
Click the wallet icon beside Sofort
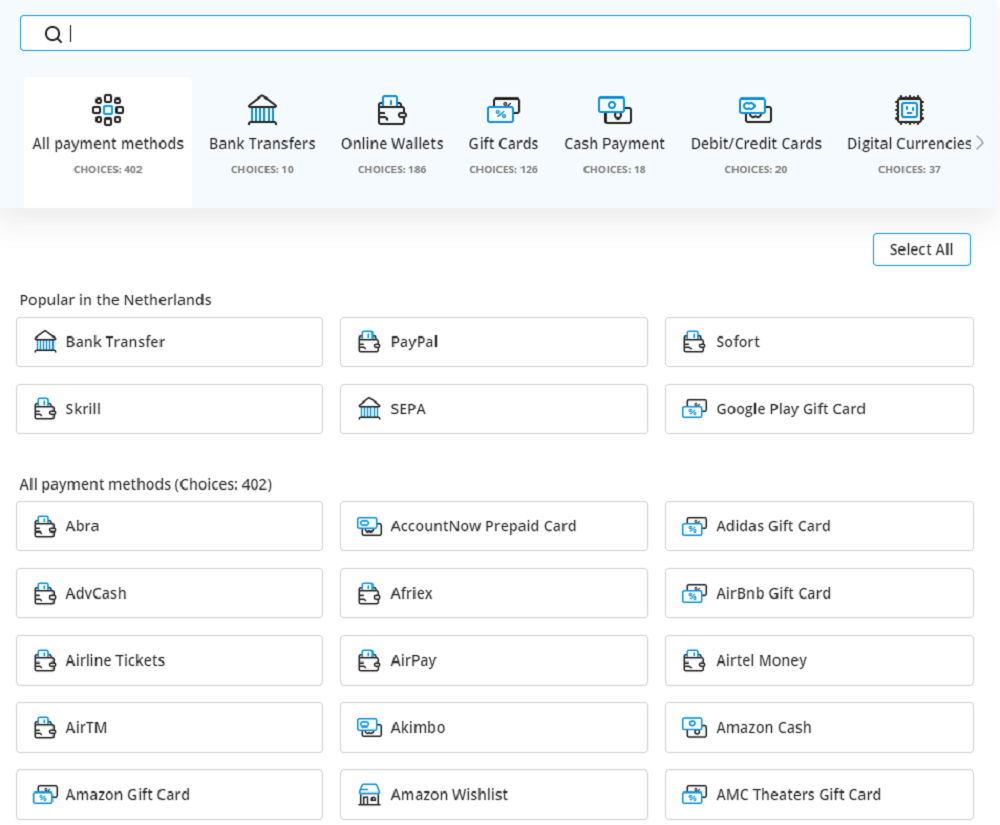click(x=694, y=342)
